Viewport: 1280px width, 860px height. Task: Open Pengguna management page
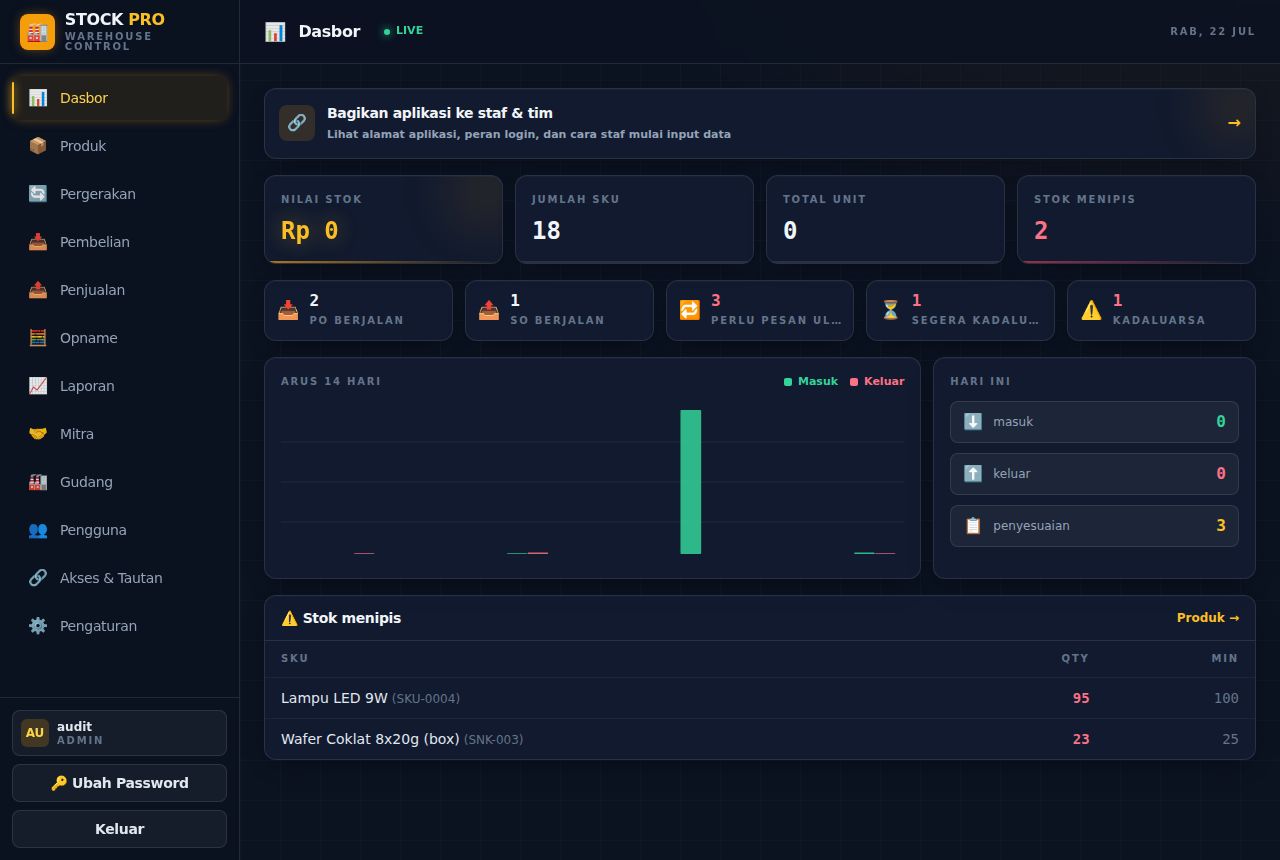(x=120, y=530)
